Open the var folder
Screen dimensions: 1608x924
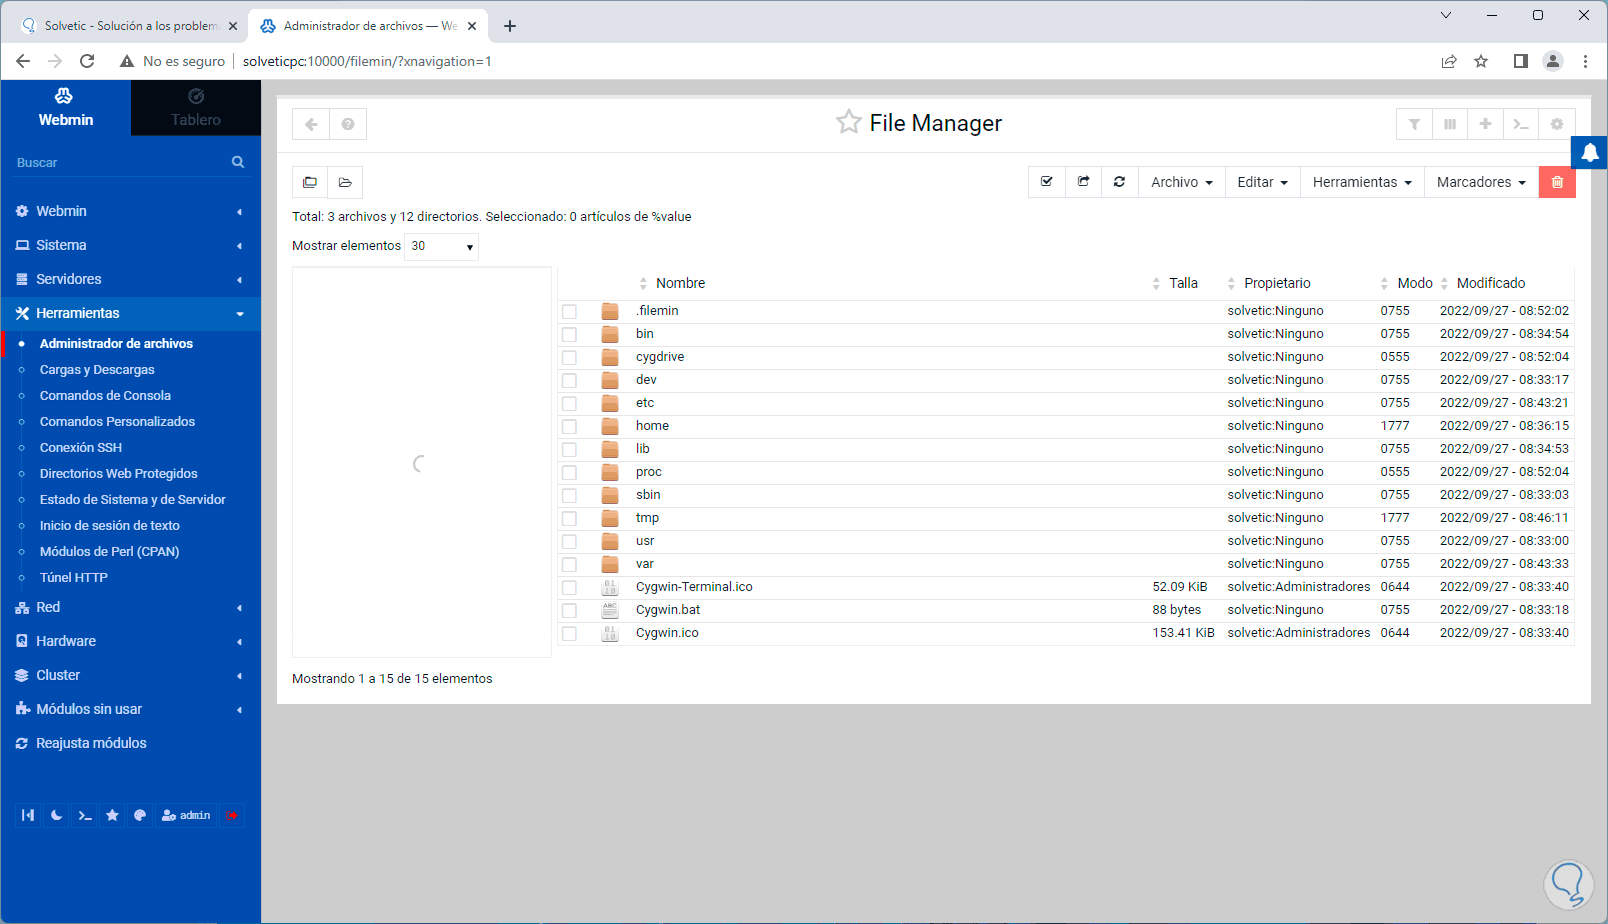pyautogui.click(x=645, y=564)
